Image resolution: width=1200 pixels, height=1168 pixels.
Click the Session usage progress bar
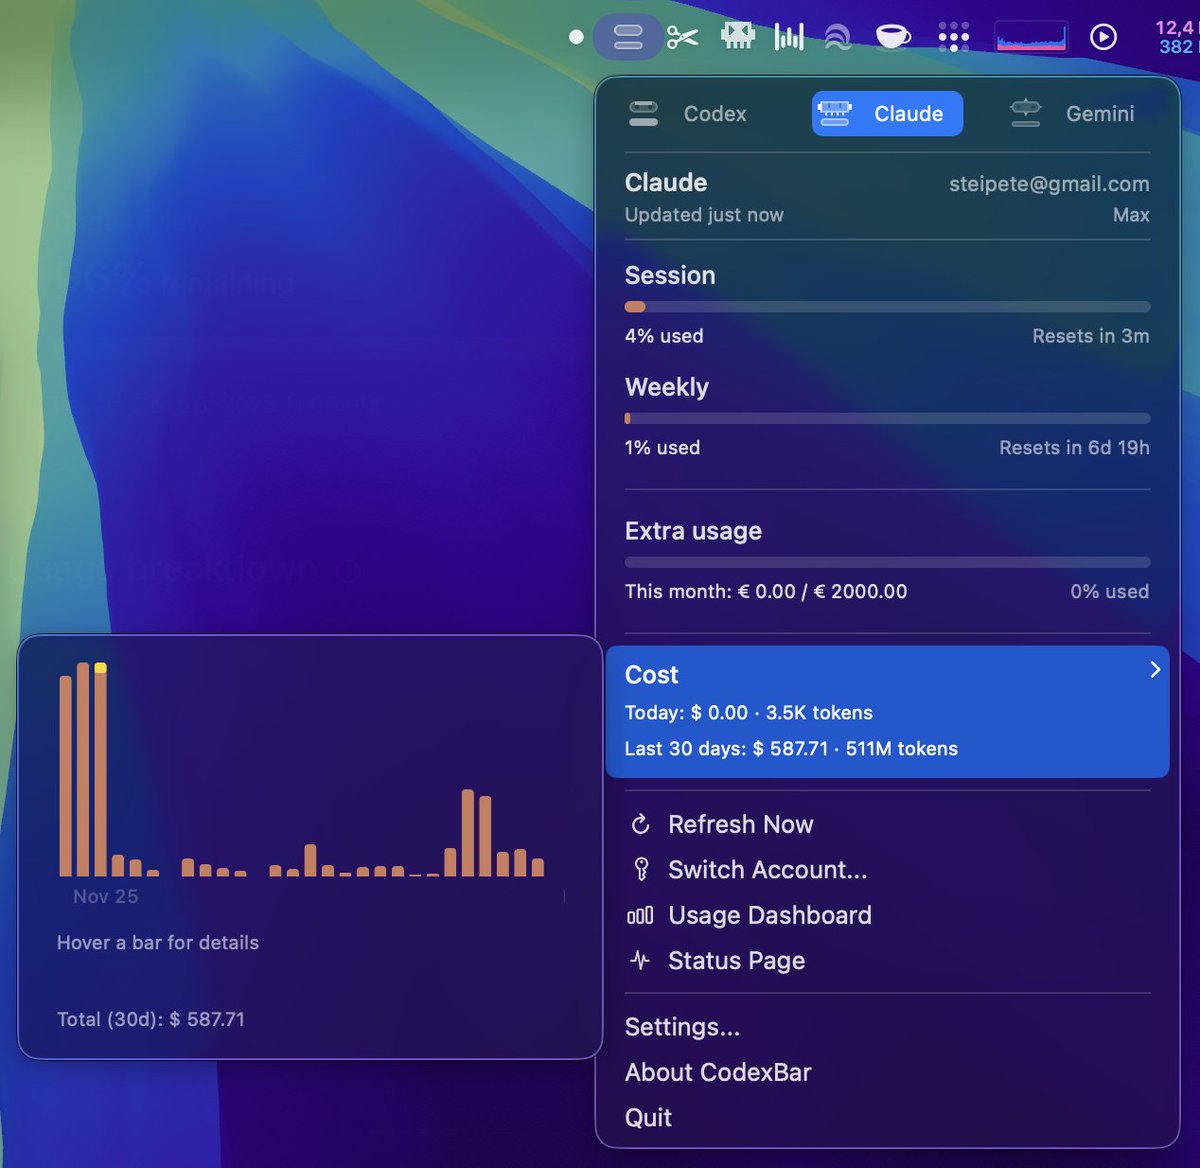pyautogui.click(x=887, y=307)
